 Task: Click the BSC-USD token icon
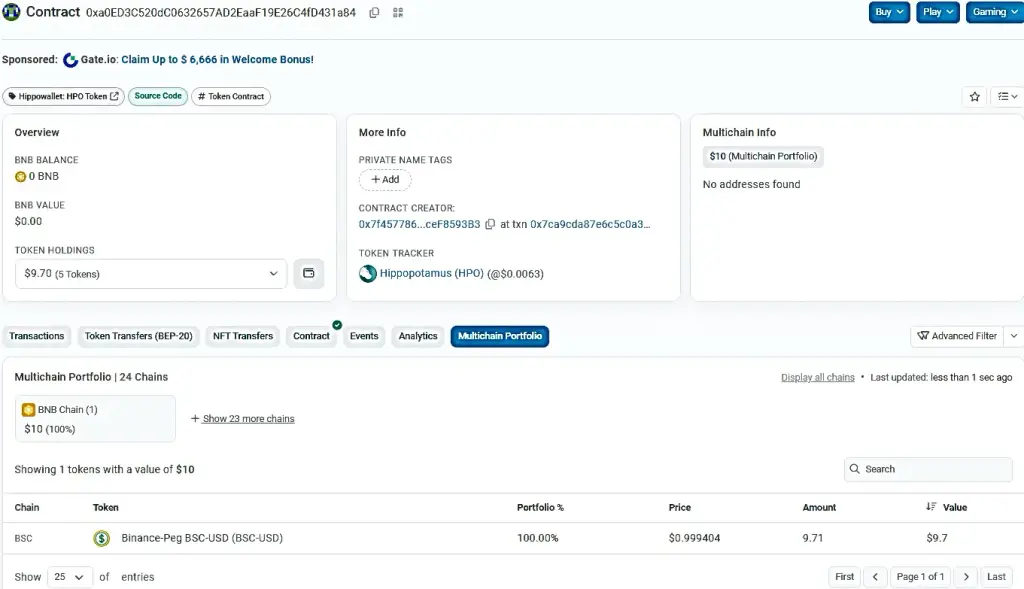[101, 538]
